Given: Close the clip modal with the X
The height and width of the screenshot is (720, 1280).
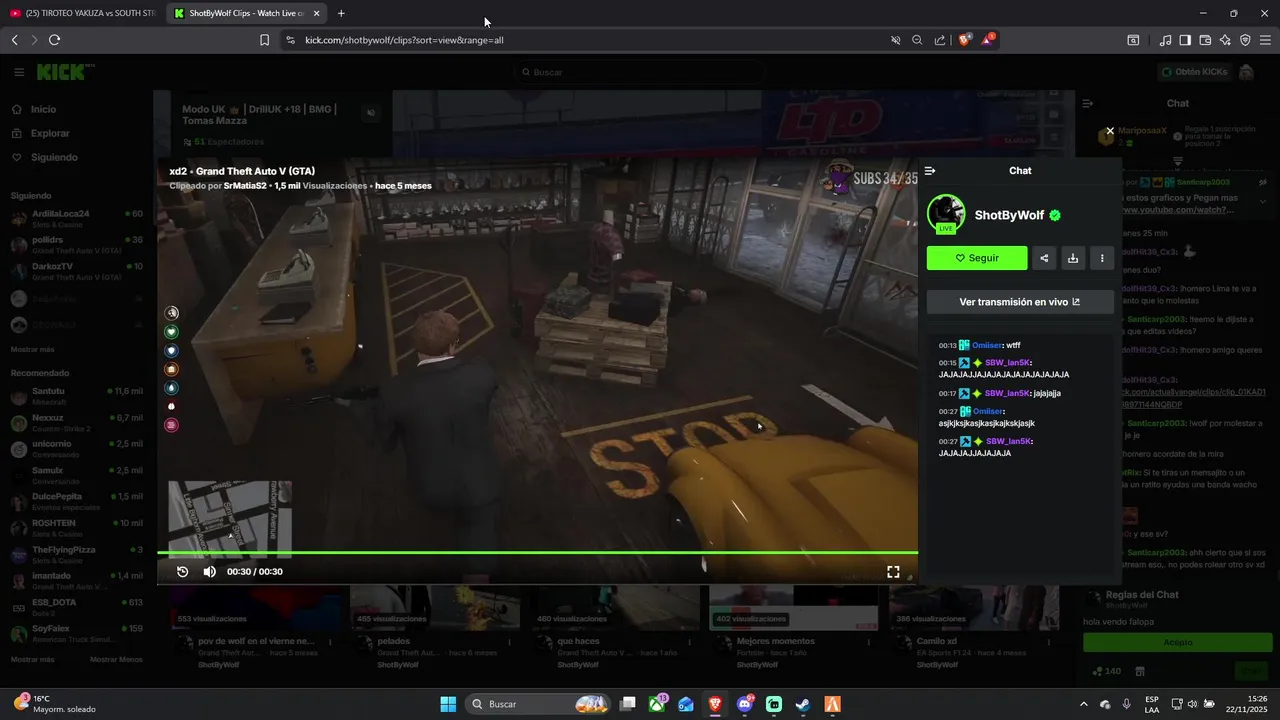Looking at the screenshot, I should click(x=1110, y=131).
